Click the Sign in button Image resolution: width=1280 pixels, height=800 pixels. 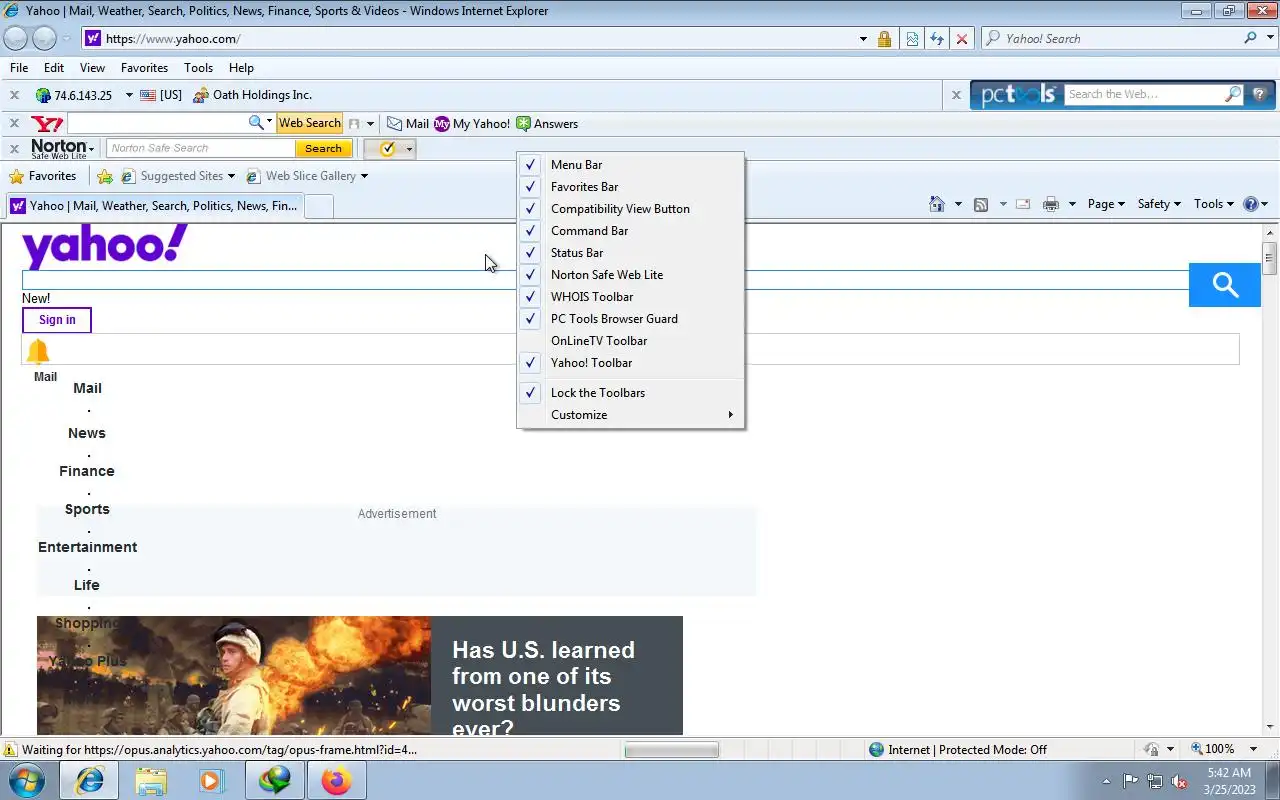[x=57, y=320]
